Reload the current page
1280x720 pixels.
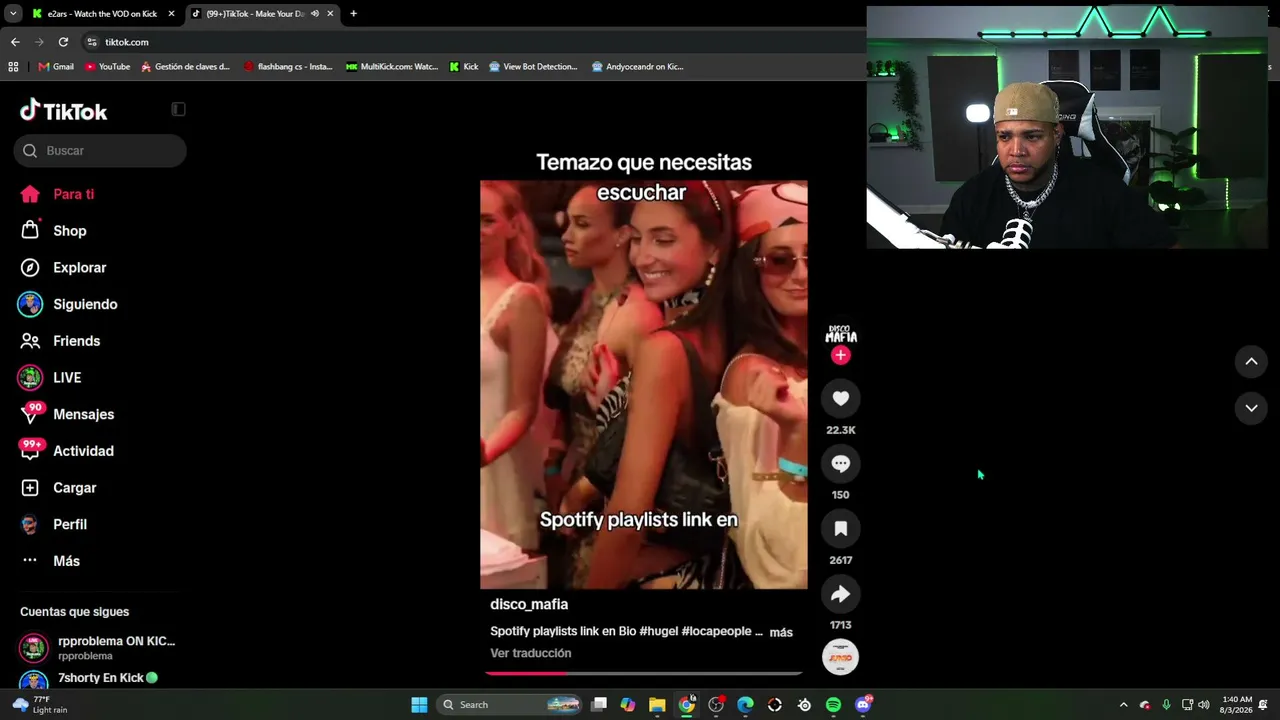pos(63,42)
